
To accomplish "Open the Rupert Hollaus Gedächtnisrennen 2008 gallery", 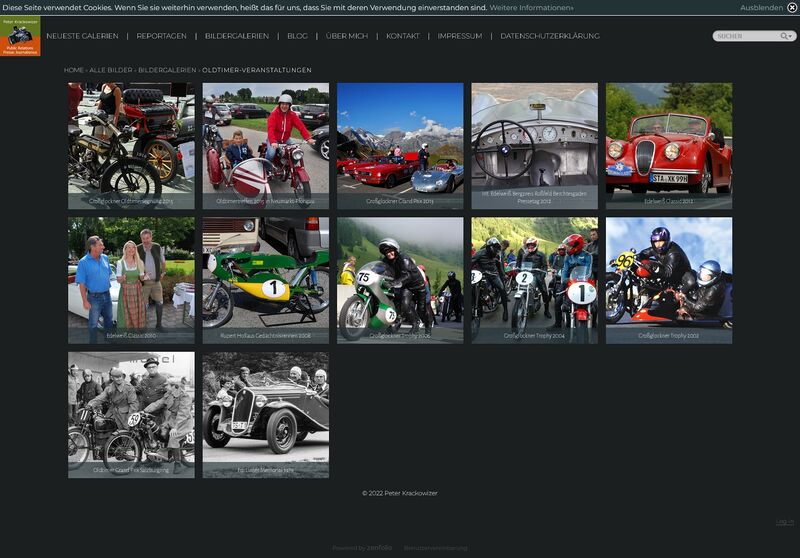I will pyautogui.click(x=266, y=280).
